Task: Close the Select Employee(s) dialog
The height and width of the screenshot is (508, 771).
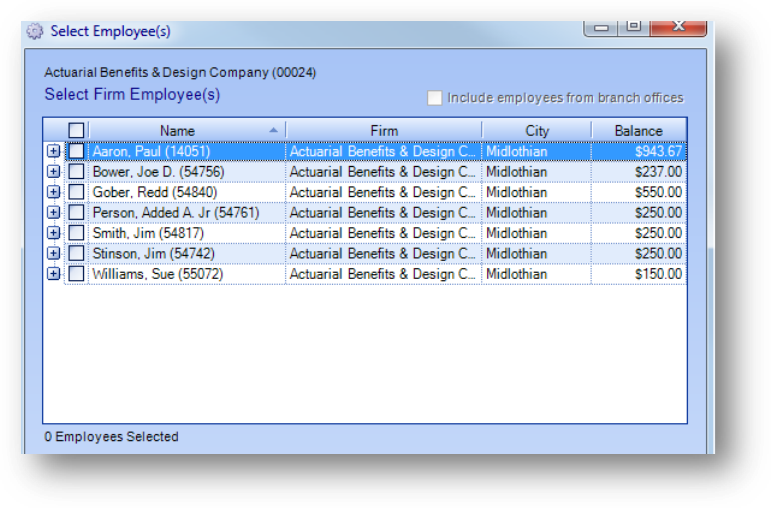Action: coord(679,27)
